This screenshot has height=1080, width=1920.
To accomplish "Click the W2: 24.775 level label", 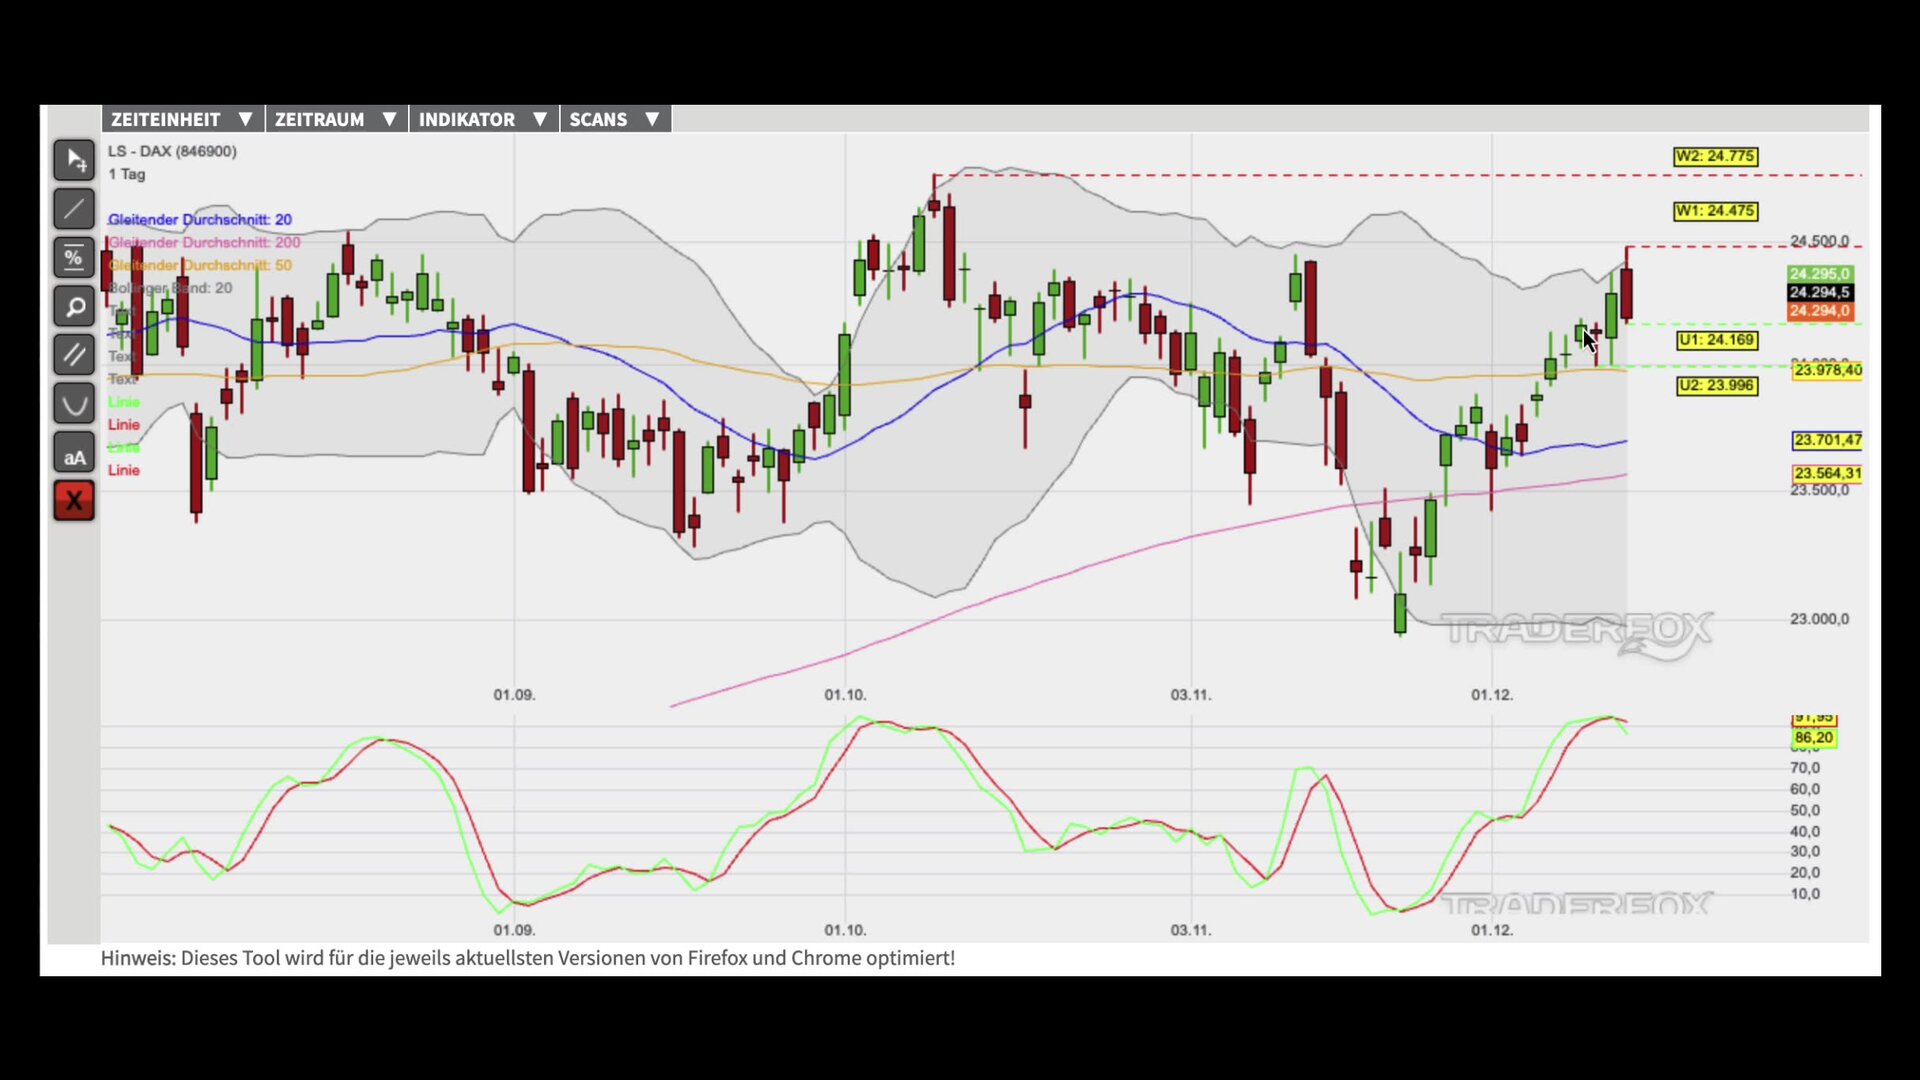I will click(x=1715, y=156).
